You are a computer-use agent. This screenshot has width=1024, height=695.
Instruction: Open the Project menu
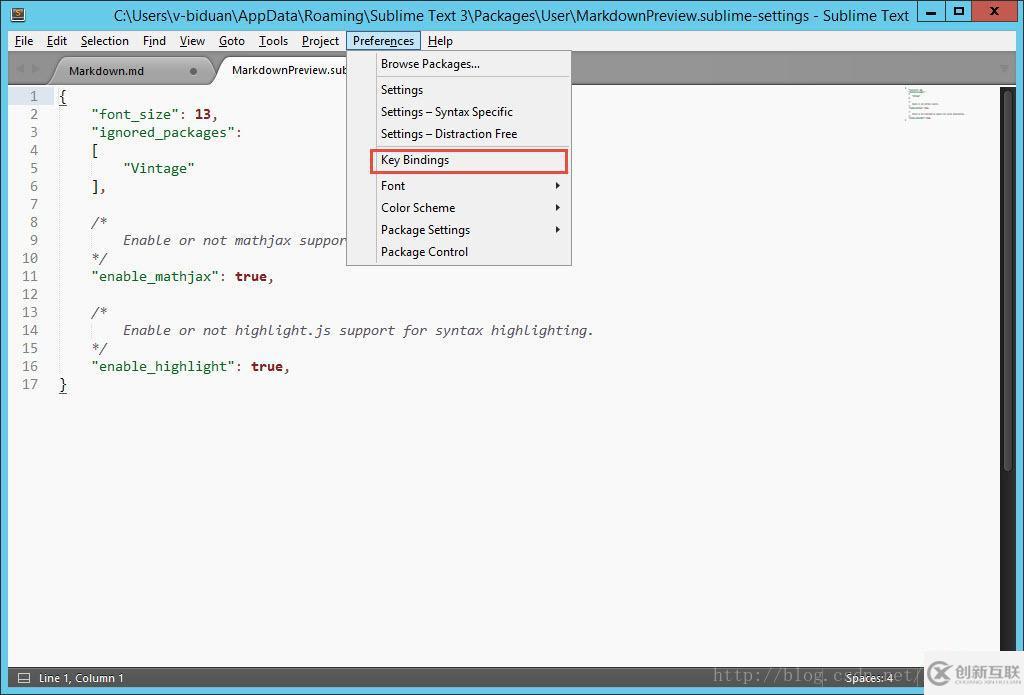[x=320, y=41]
